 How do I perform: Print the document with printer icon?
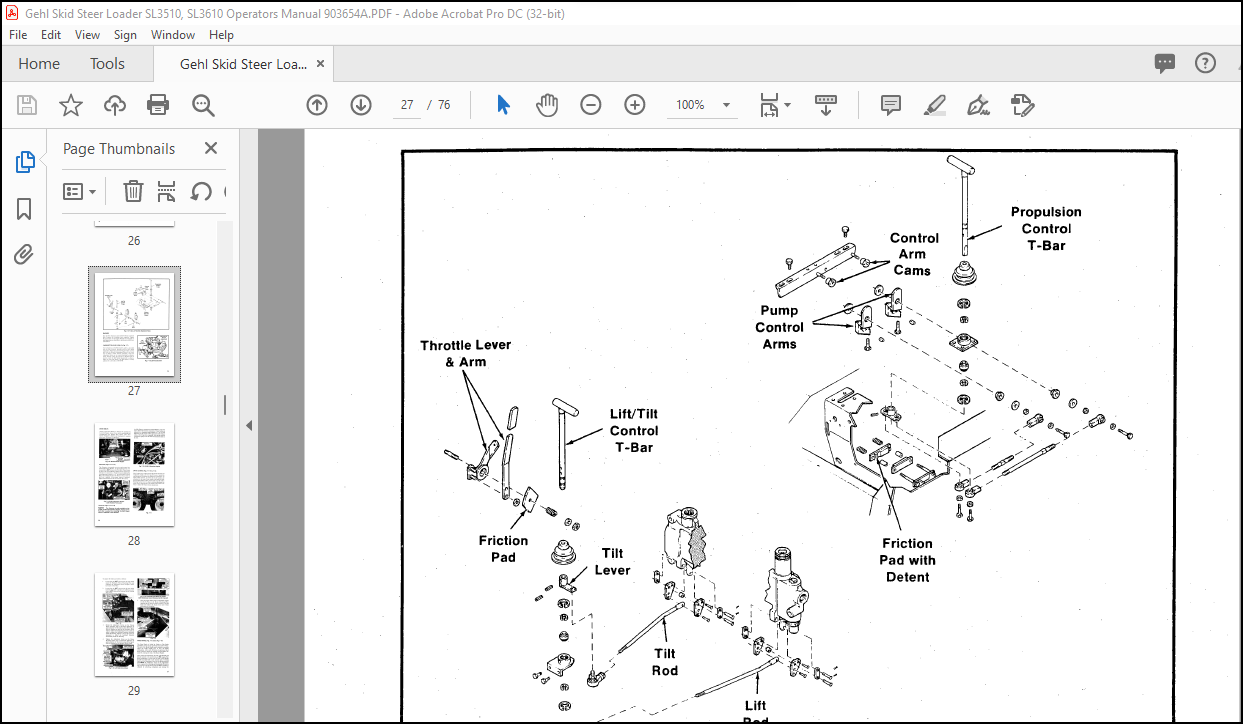click(158, 105)
